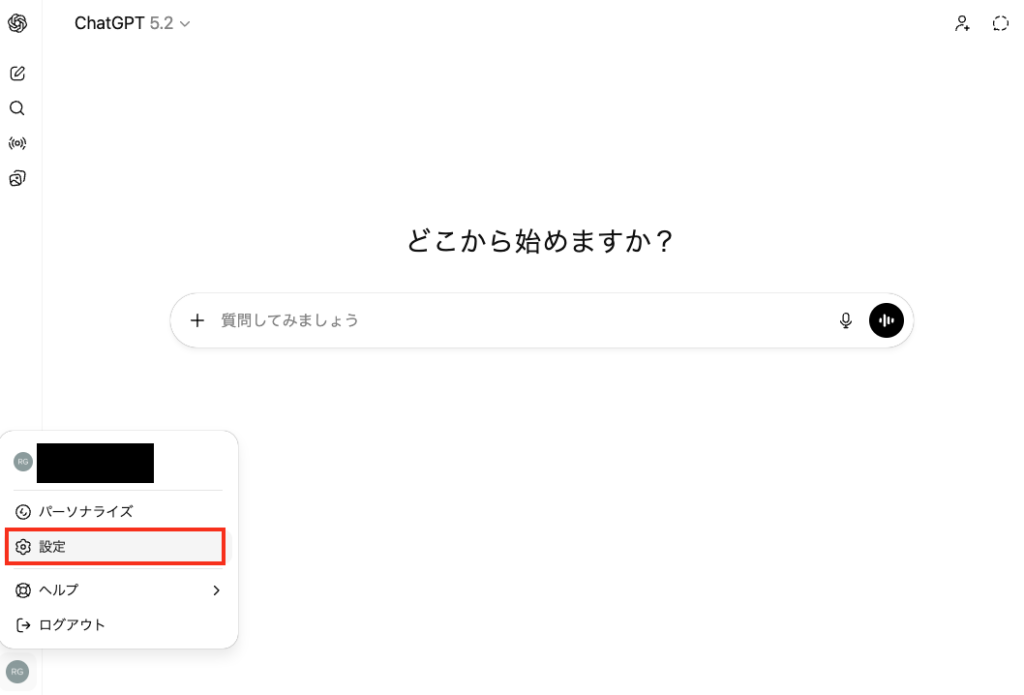Open chat search via the magnifier icon
The image size is (1024, 695).
pyautogui.click(x=17, y=108)
